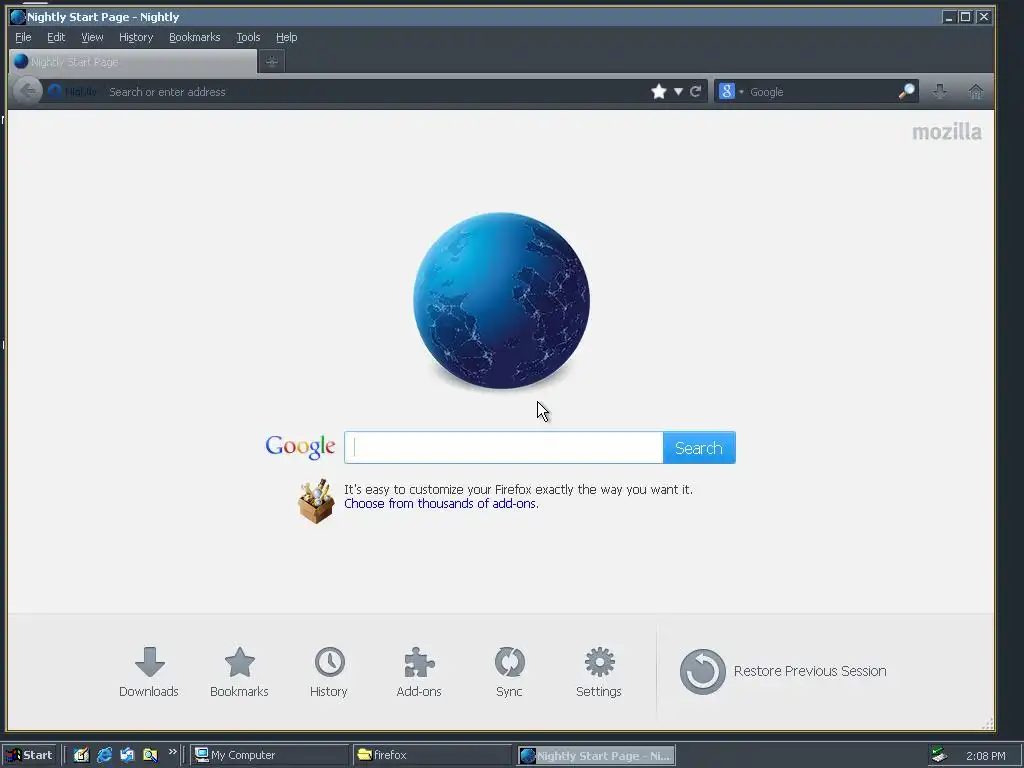1024x768 pixels.
Task: Reload the page using refresh icon
Action: pos(696,91)
